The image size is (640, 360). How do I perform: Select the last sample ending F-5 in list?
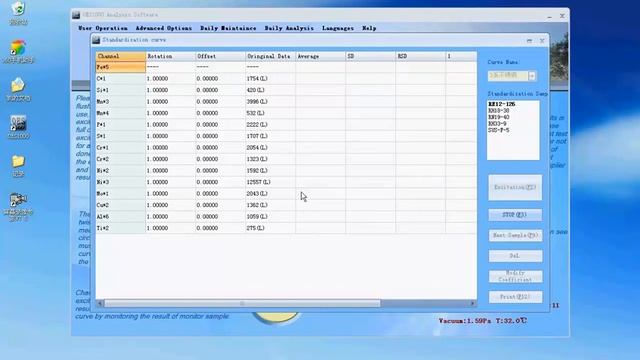point(498,130)
